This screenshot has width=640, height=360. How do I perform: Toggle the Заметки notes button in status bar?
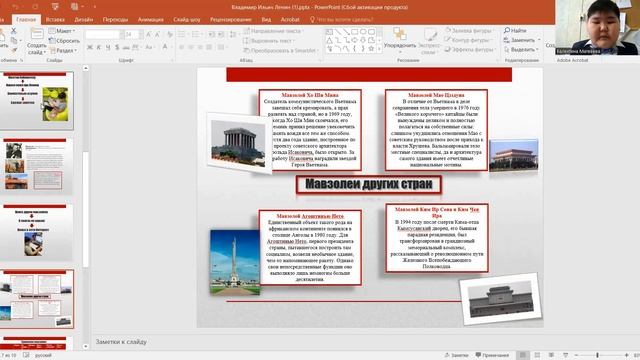click(x=456, y=356)
